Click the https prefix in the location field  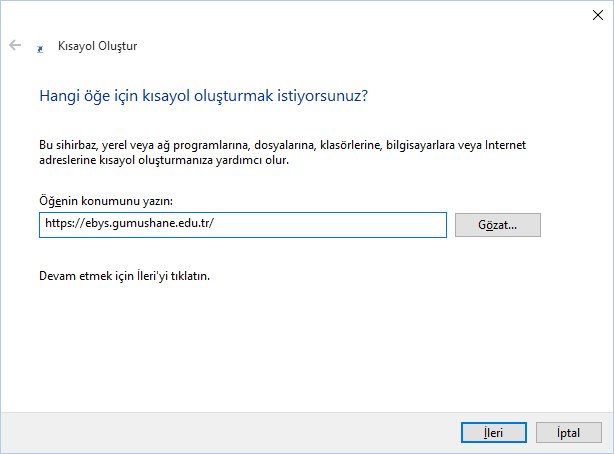click(x=58, y=225)
